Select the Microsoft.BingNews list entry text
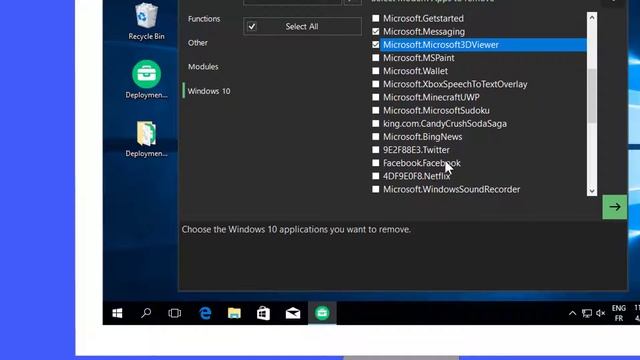Image resolution: width=640 pixels, height=360 pixels. tap(422, 137)
